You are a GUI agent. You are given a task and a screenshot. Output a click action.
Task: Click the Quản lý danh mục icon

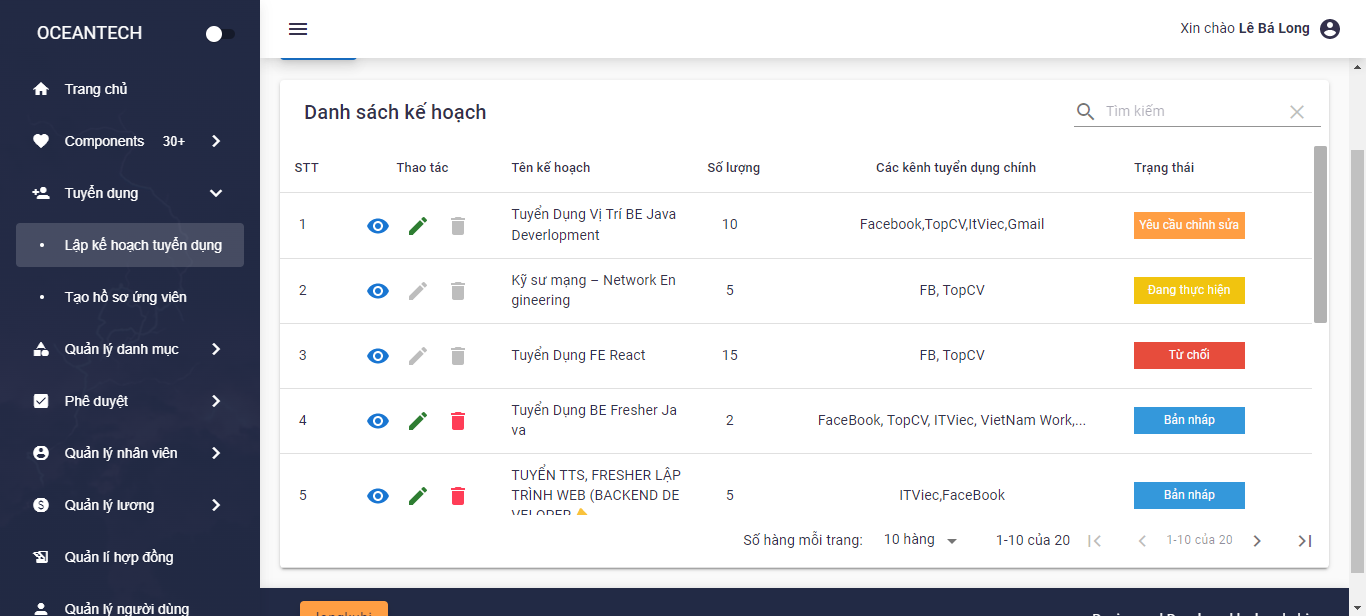point(41,349)
